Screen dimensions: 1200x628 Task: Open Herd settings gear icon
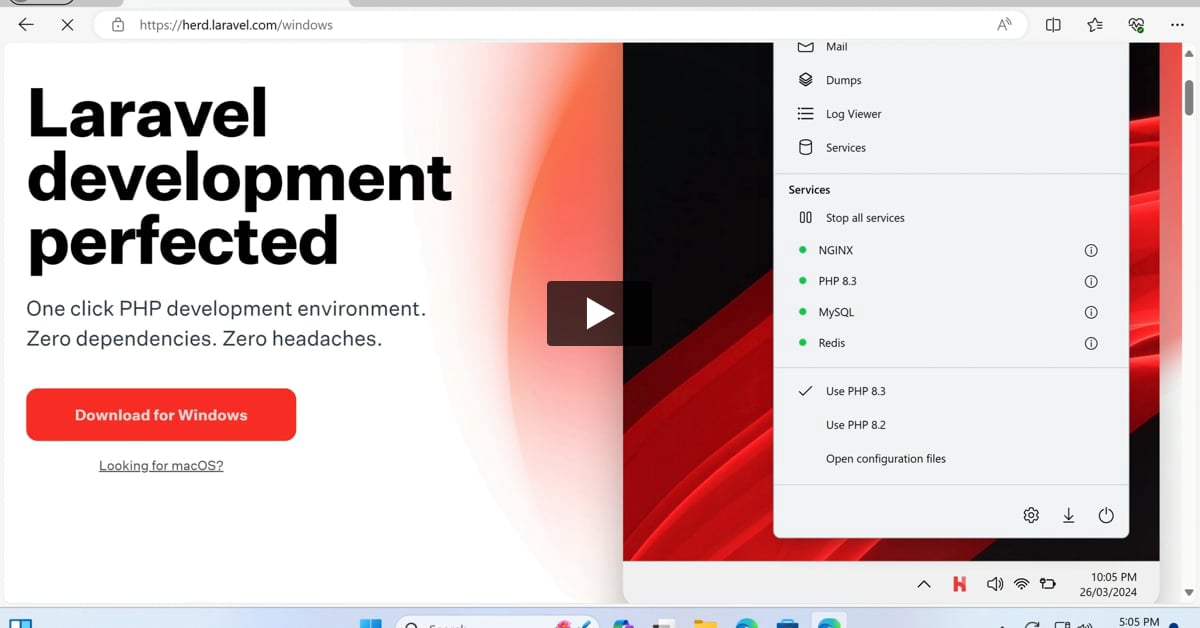1031,515
